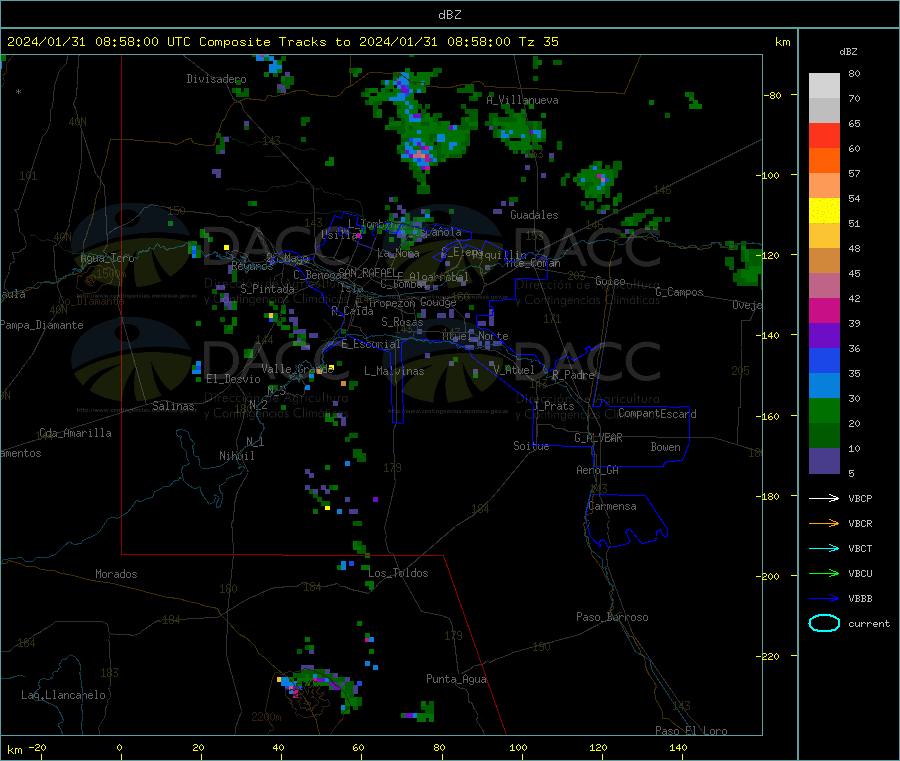
Task: Click the Nihuil map label
Action: click(x=236, y=456)
